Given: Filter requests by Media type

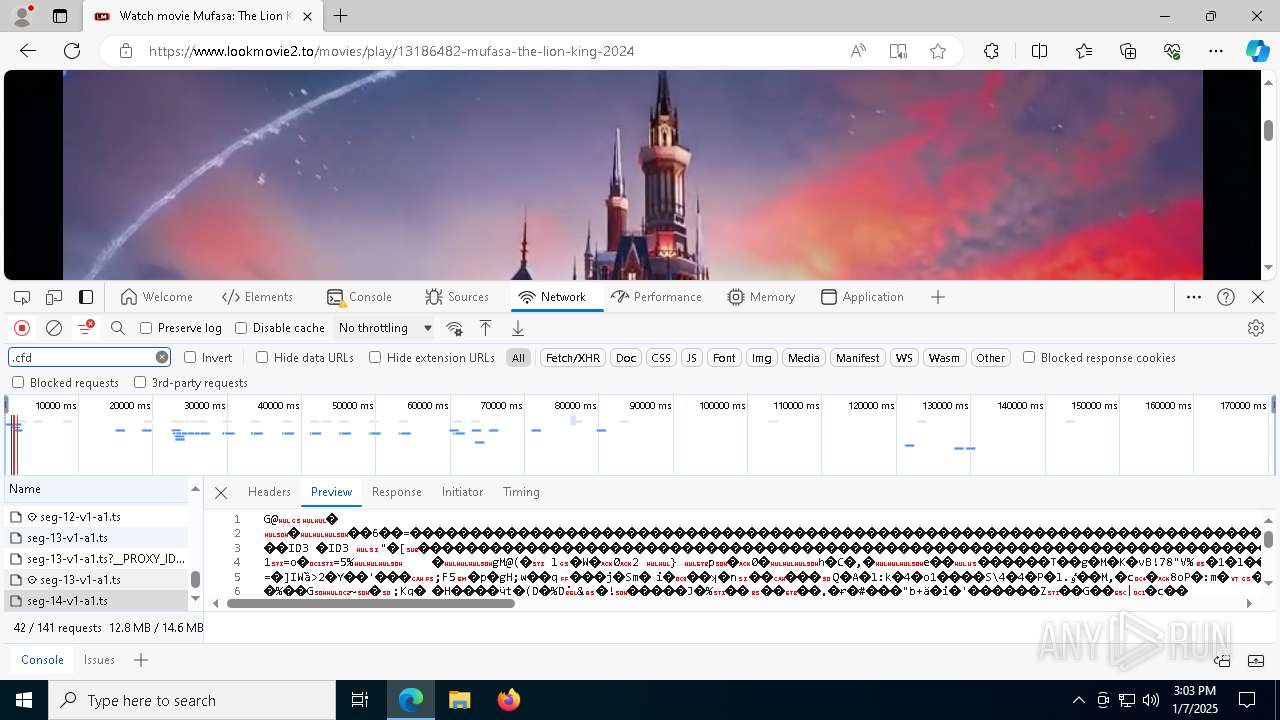Looking at the screenshot, I should point(803,357).
